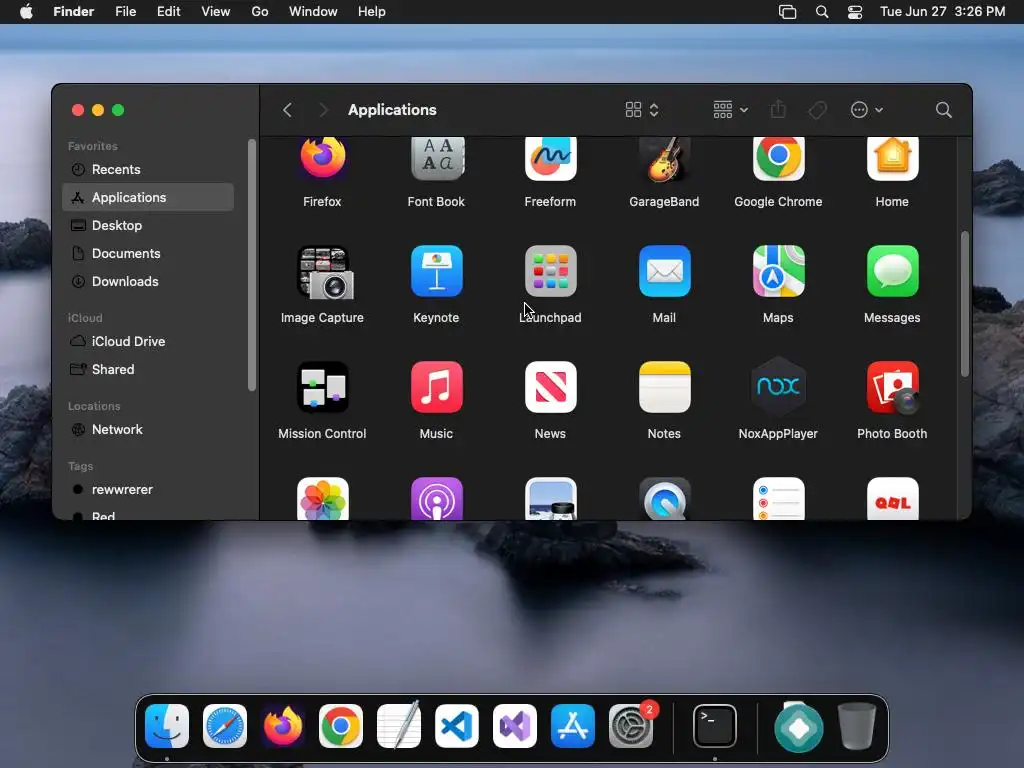Viewport: 1024px width, 768px height.
Task: Open the Shared folder in sidebar
Action: (148, 370)
